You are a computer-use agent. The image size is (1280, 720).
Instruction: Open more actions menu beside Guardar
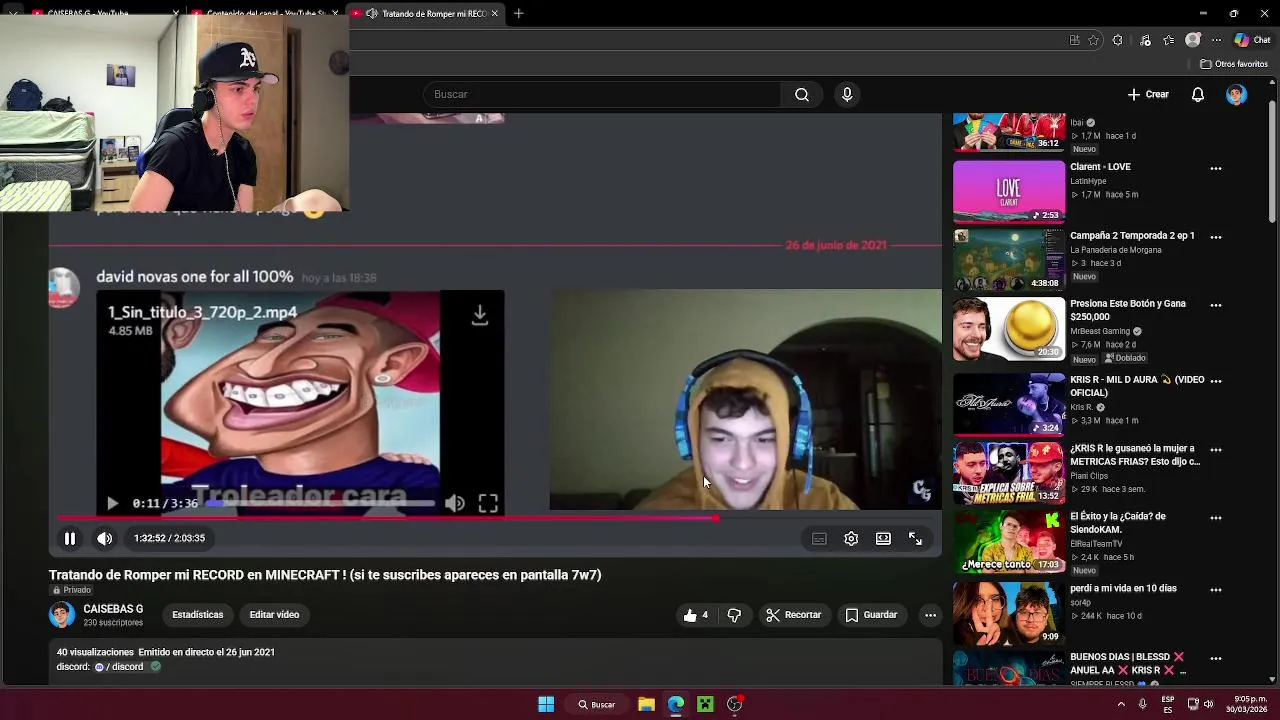pos(930,615)
